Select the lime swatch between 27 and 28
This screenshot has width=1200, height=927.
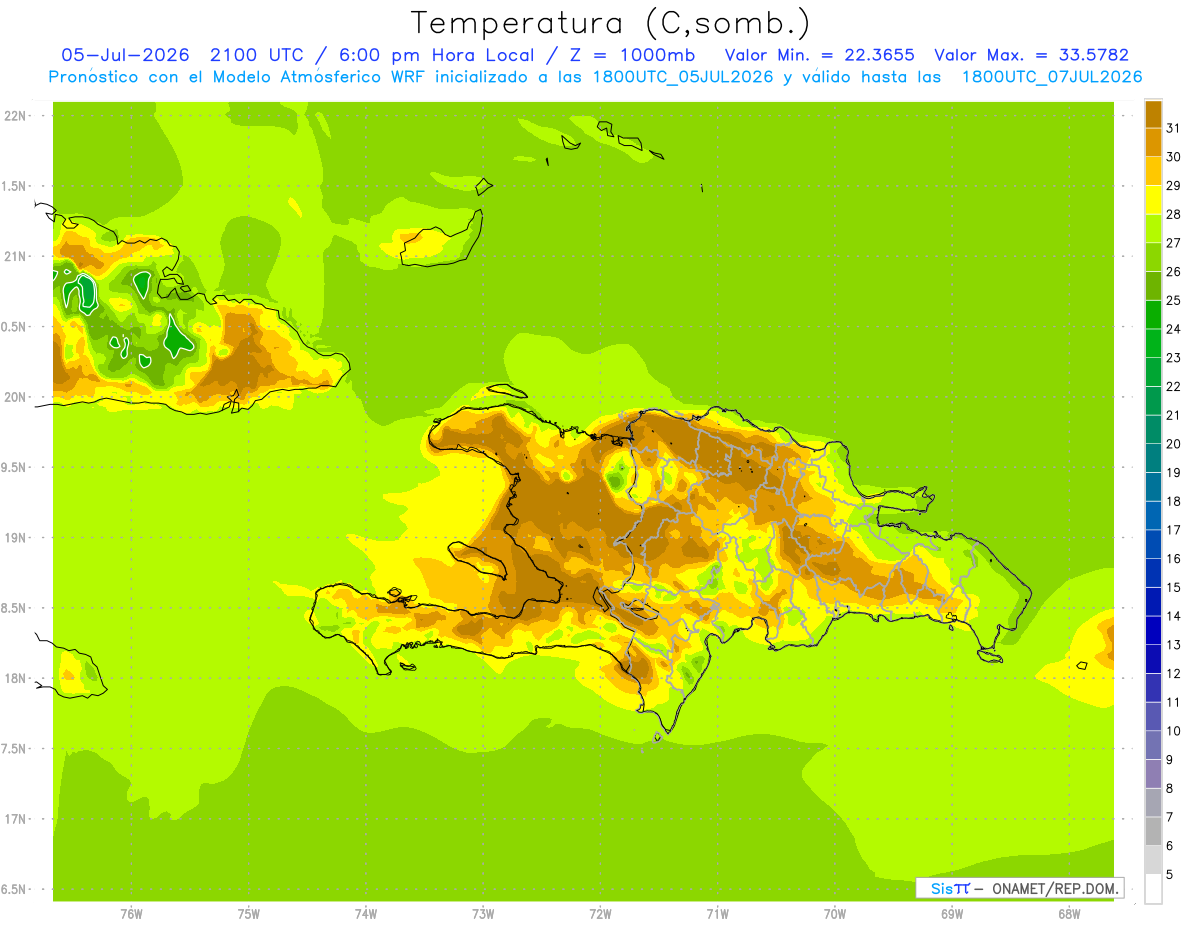(1153, 228)
